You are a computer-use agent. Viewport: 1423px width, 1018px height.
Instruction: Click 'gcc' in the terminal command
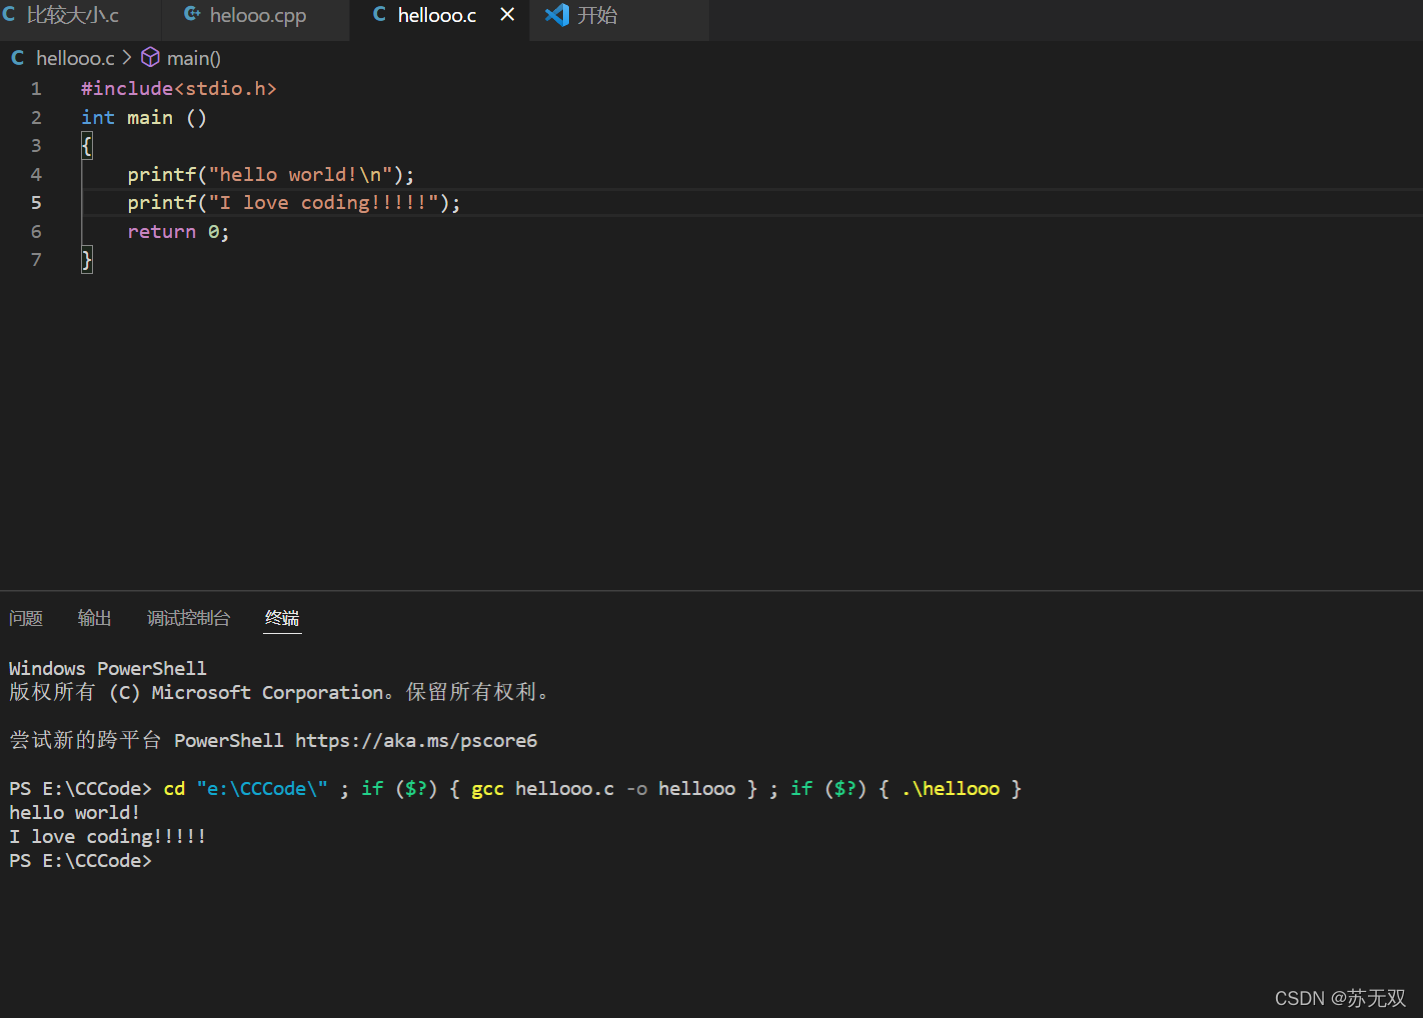pos(488,789)
